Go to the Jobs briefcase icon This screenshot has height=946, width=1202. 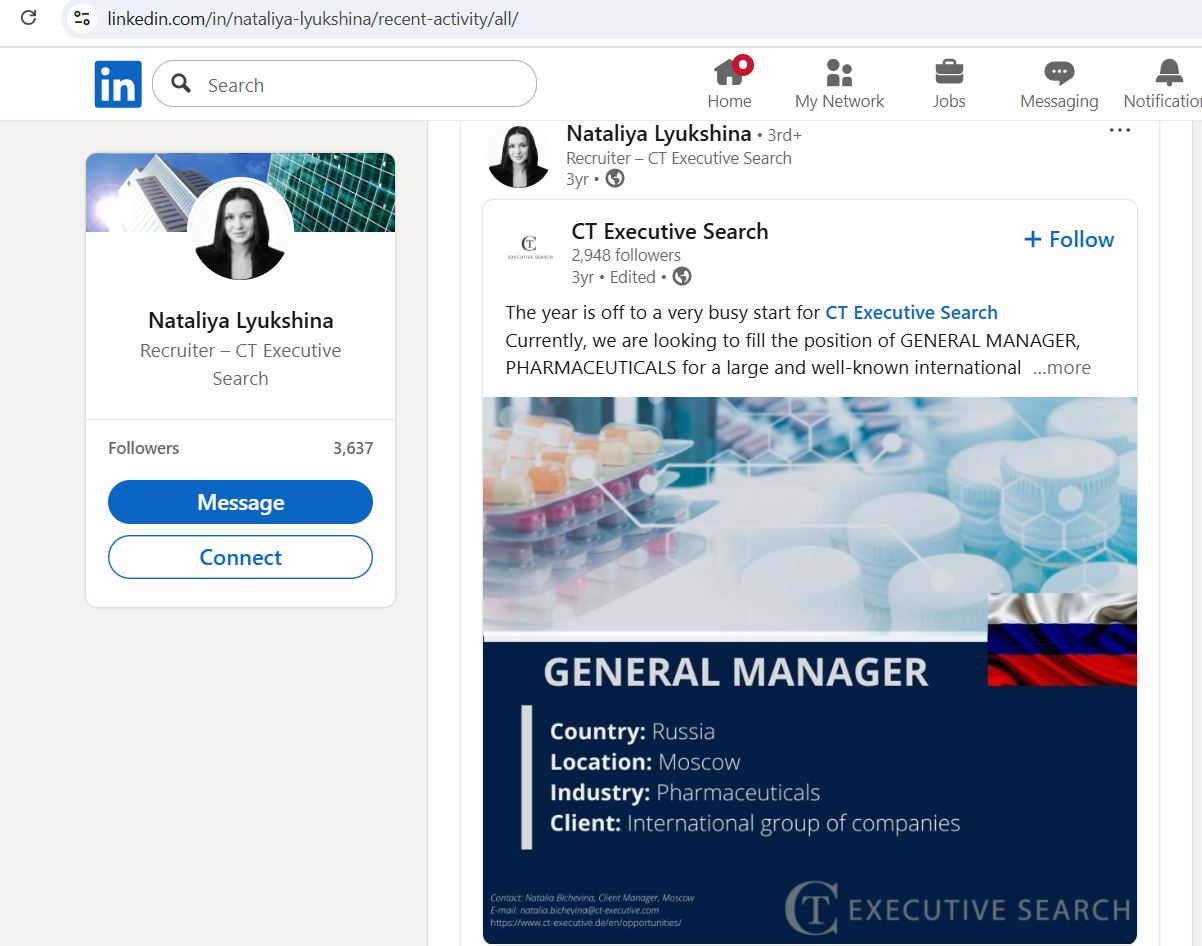[x=949, y=74]
